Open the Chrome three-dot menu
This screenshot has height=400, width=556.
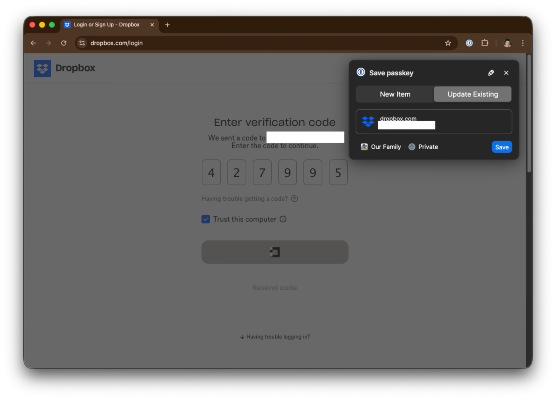pos(523,43)
